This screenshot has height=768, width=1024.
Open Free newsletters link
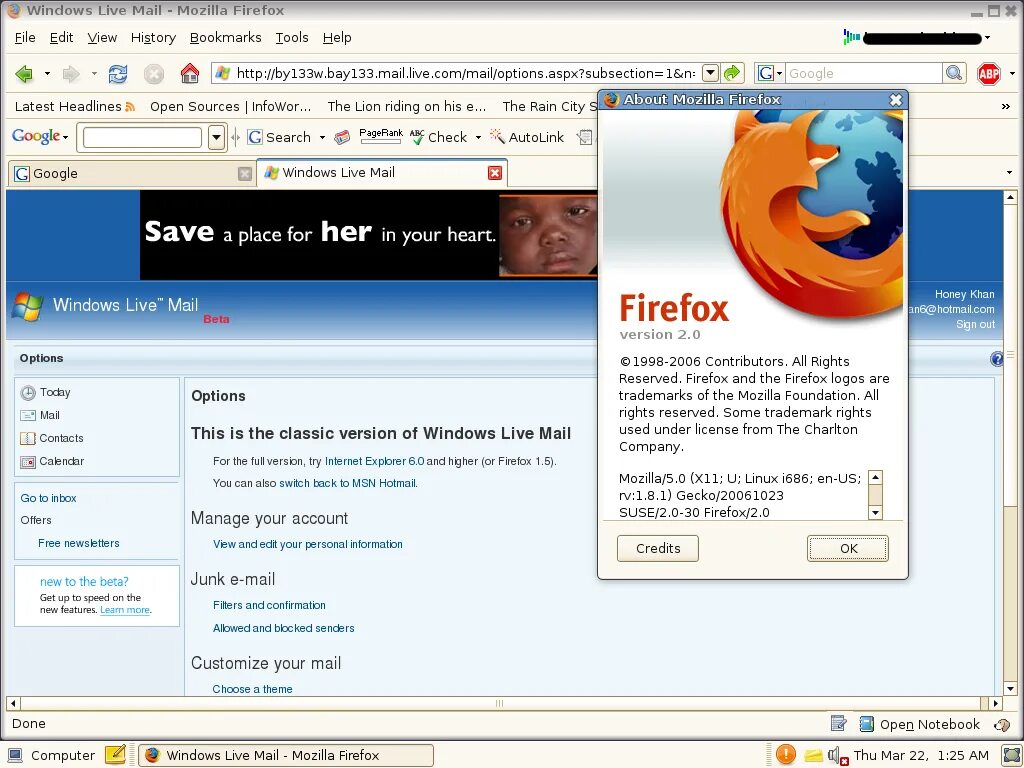[x=78, y=543]
